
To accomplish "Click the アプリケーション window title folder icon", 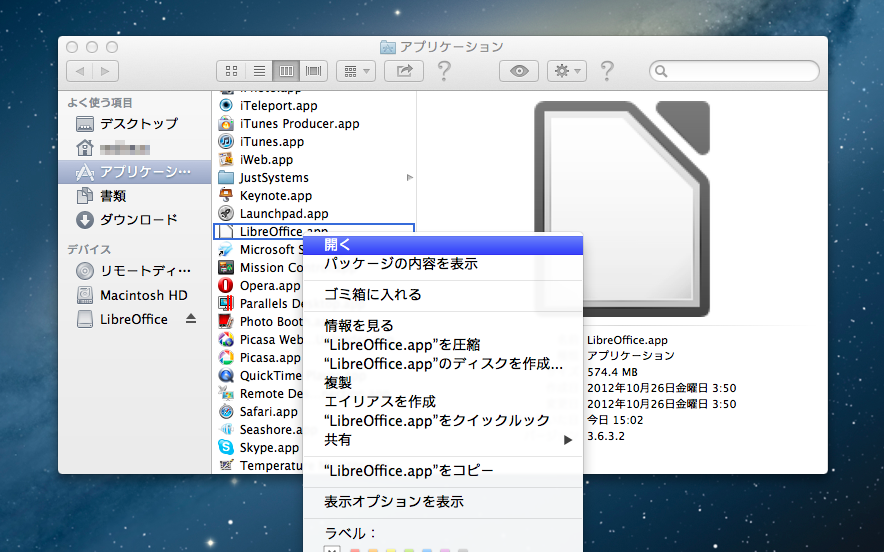I will click(x=388, y=47).
